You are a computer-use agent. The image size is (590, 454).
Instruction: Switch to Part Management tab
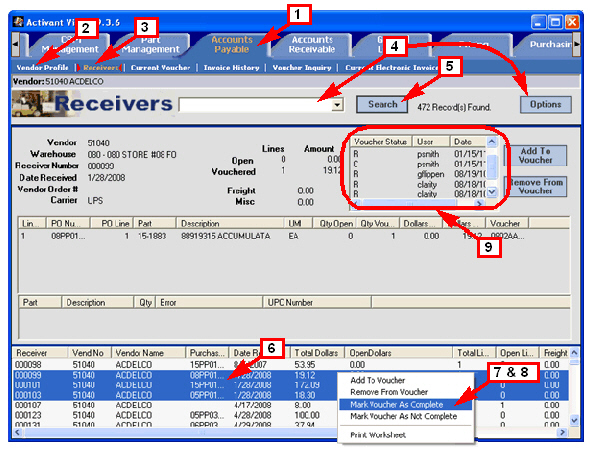[x=151, y=44]
